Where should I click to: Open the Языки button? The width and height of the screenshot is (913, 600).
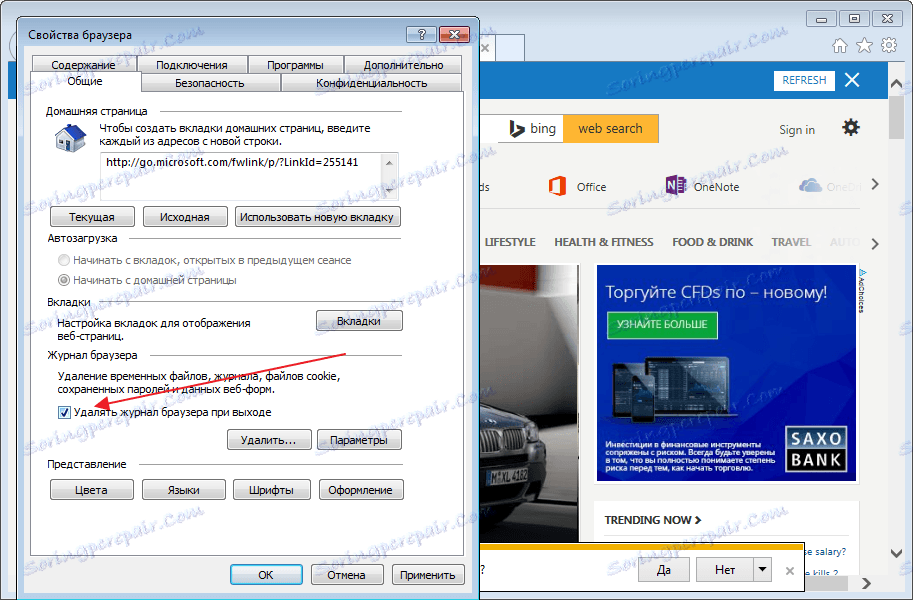click(183, 490)
